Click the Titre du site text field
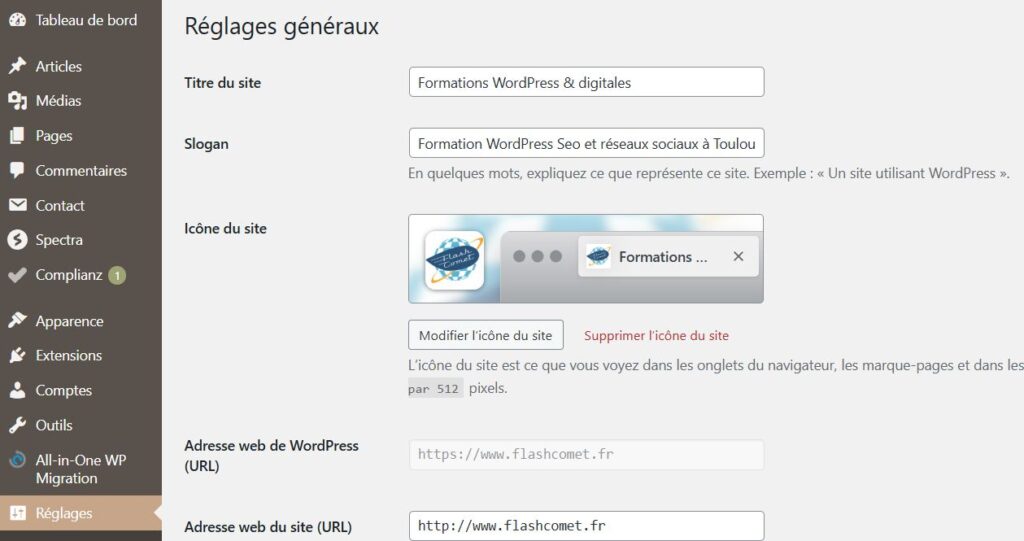The width and height of the screenshot is (1024, 541). click(586, 83)
